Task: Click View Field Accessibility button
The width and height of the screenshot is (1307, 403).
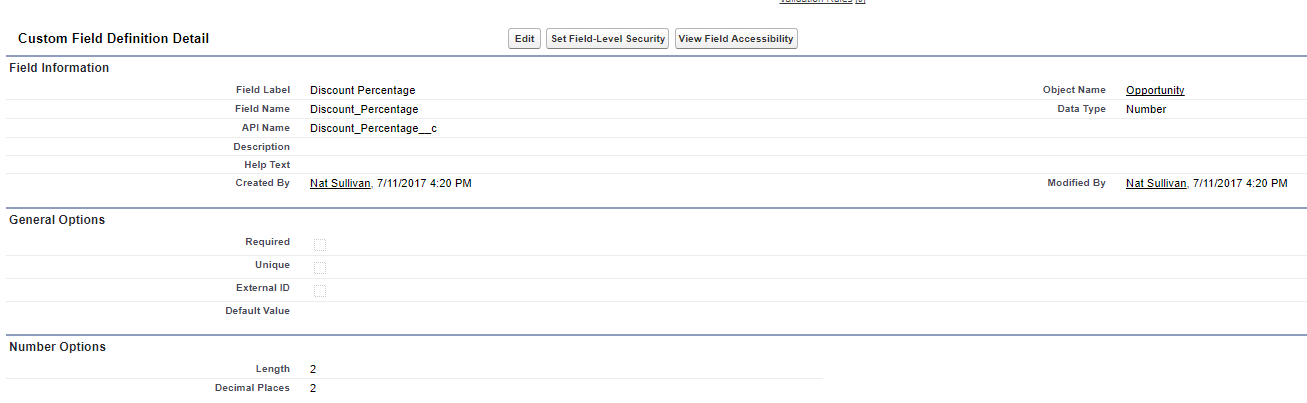Action: (736, 39)
